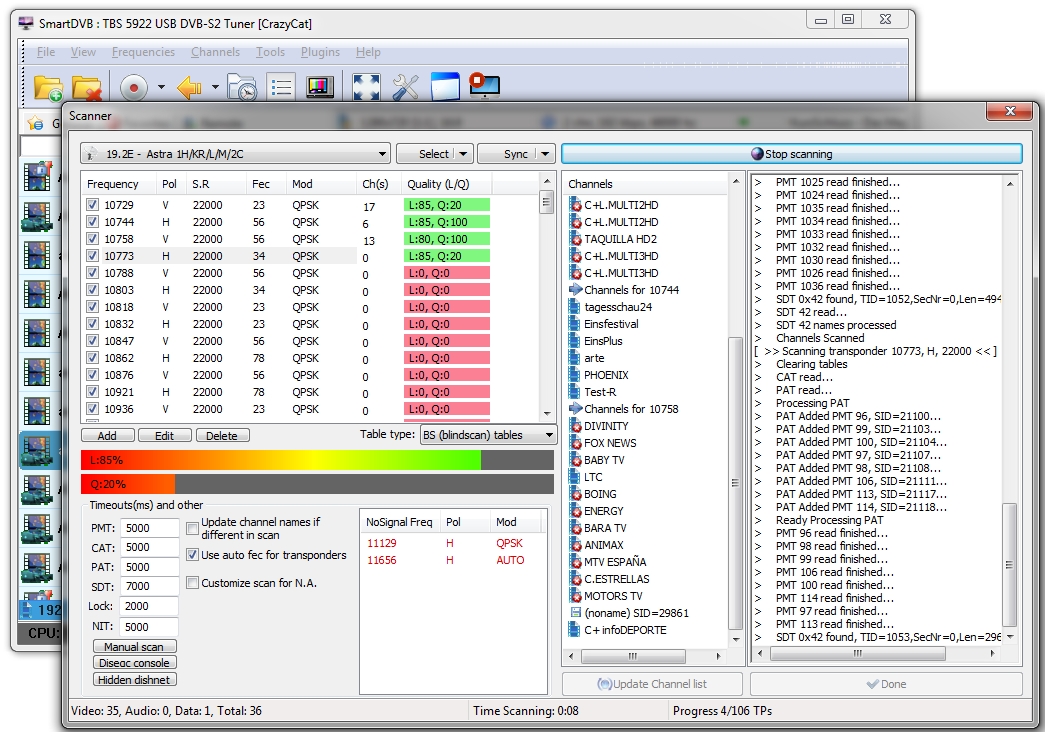
Task: Click the Stop scanning button
Action: pyautogui.click(x=791, y=154)
